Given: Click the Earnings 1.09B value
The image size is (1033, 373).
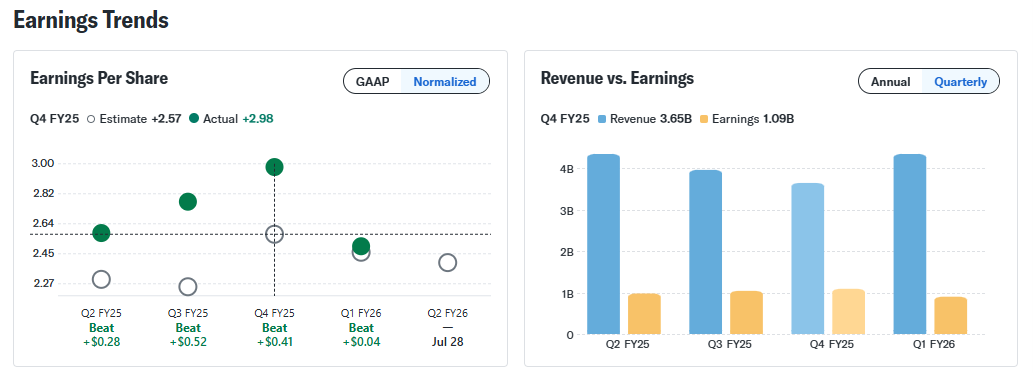Looking at the screenshot, I should (x=779, y=119).
